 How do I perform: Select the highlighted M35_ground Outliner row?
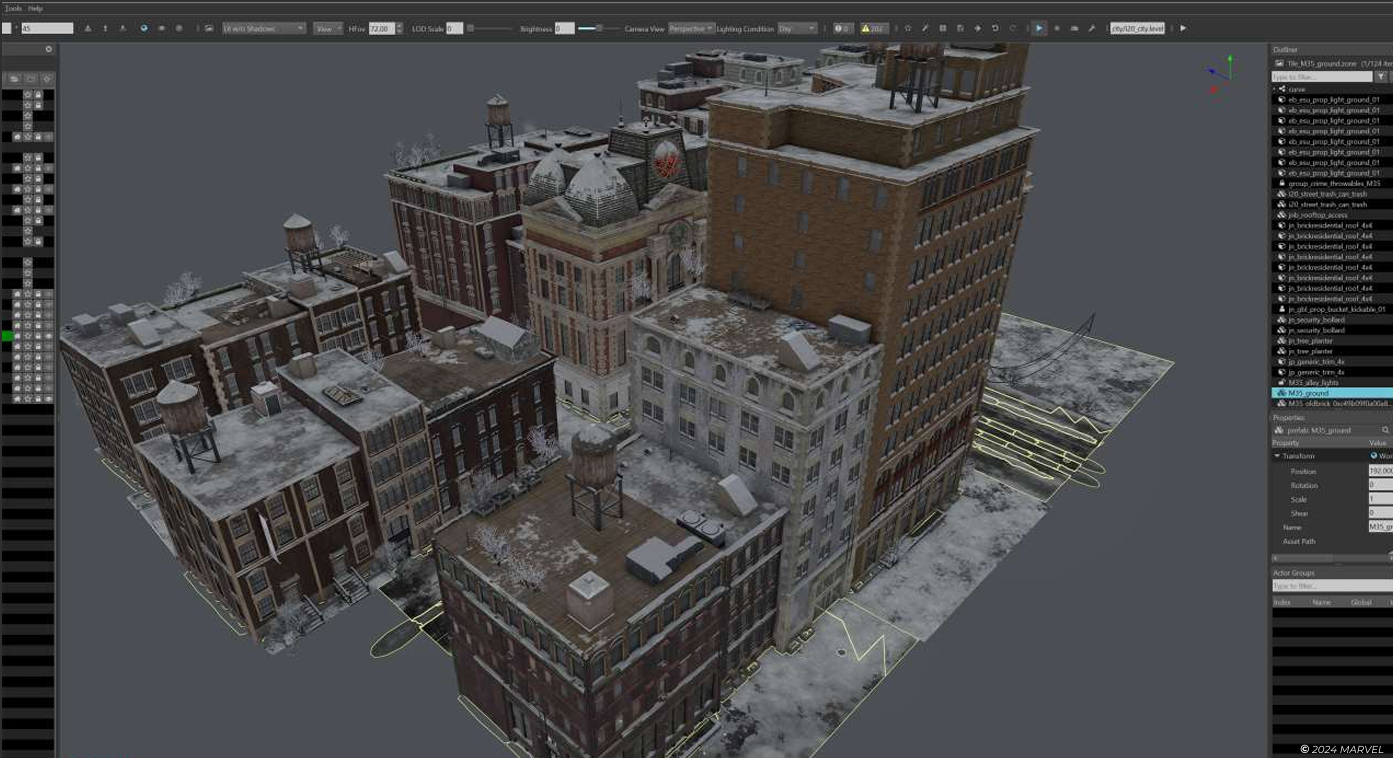1332,394
